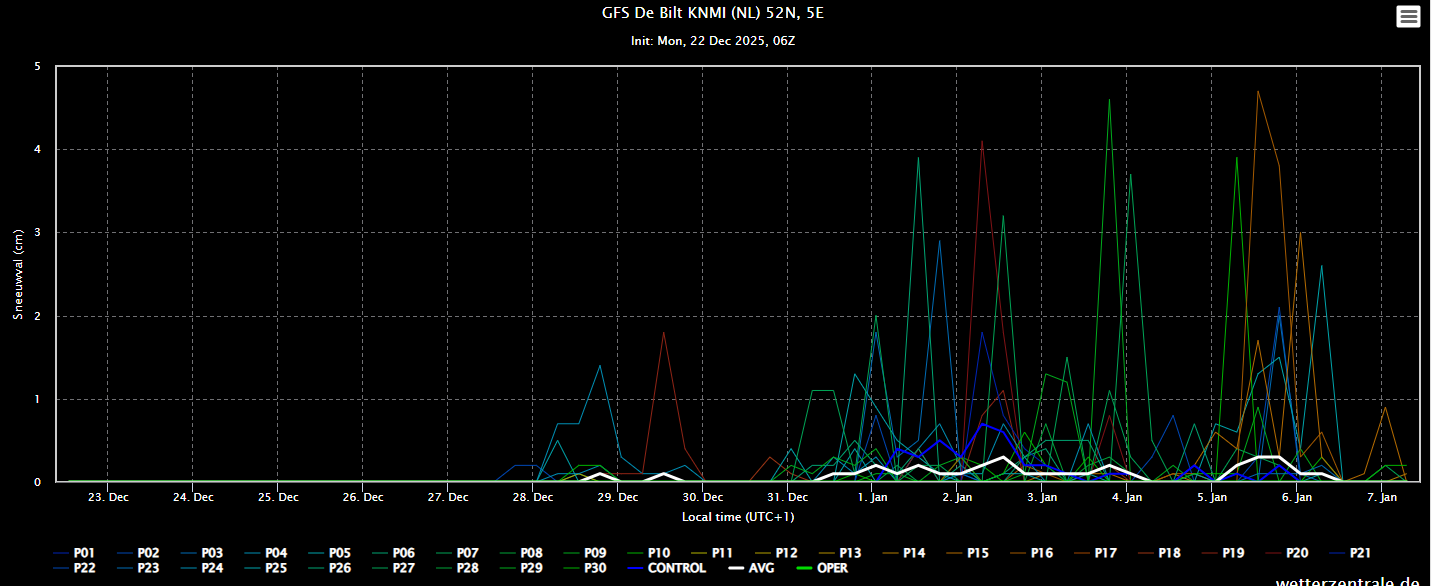Viewport: 1433px width, 586px height.
Task: Click P26 legend entry
Action: point(331,568)
